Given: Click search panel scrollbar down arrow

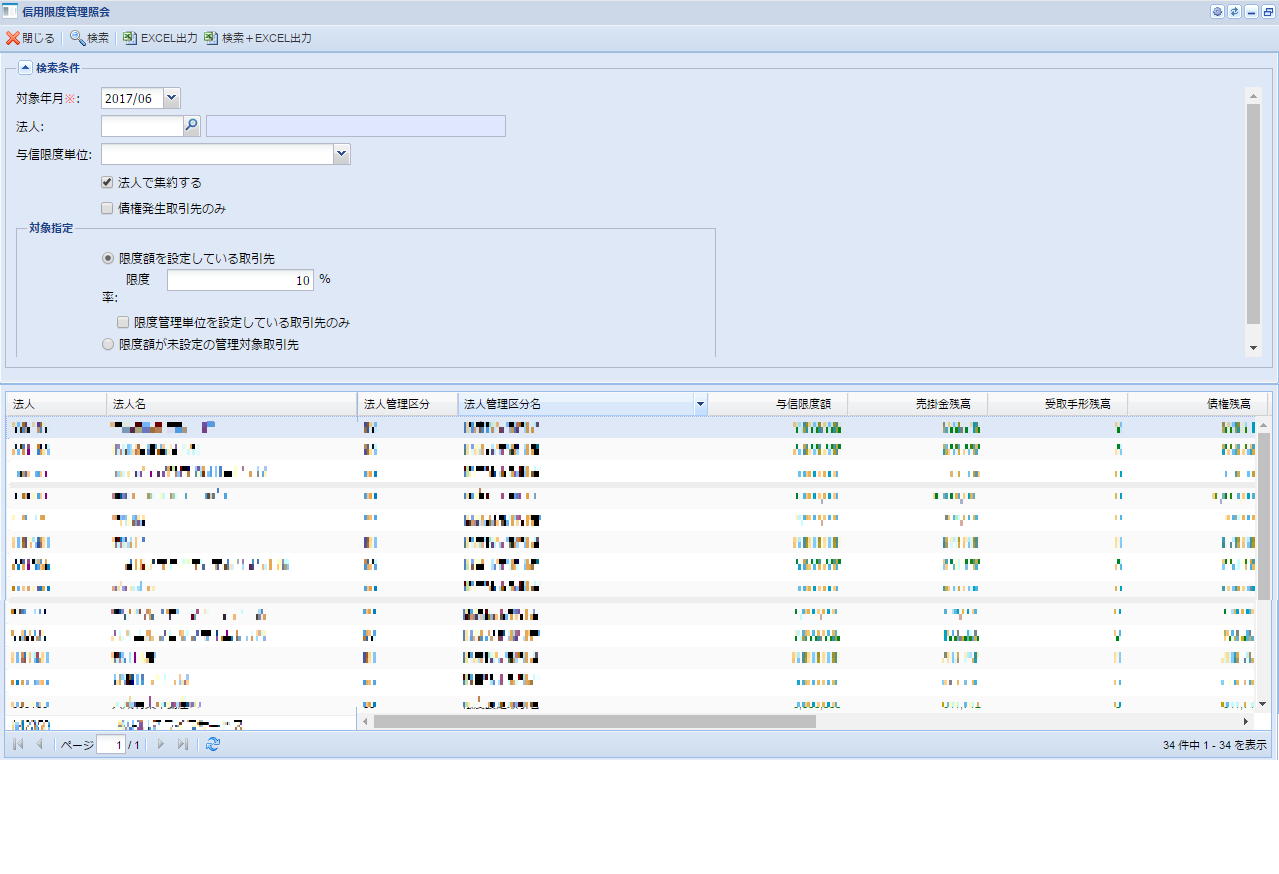Looking at the screenshot, I should [1253, 348].
